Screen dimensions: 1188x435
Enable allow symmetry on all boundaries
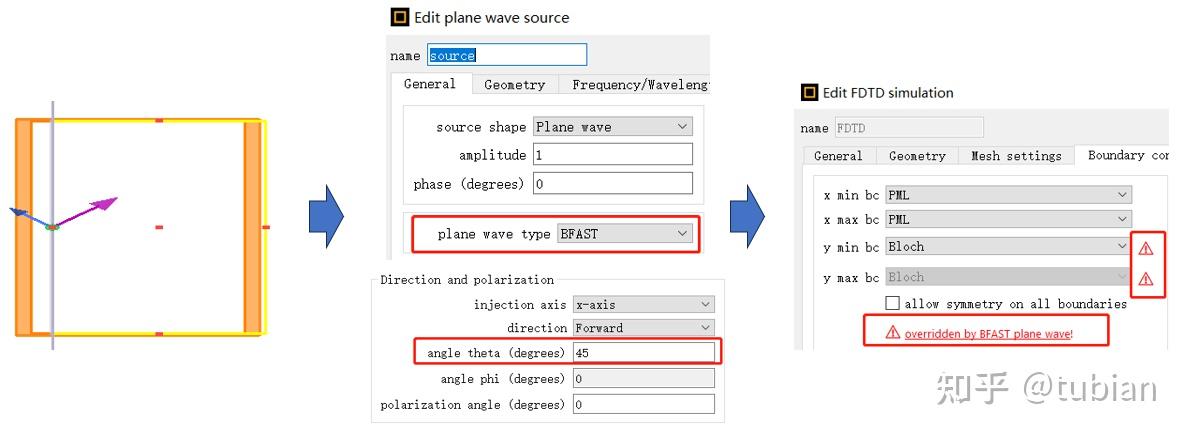coord(893,303)
